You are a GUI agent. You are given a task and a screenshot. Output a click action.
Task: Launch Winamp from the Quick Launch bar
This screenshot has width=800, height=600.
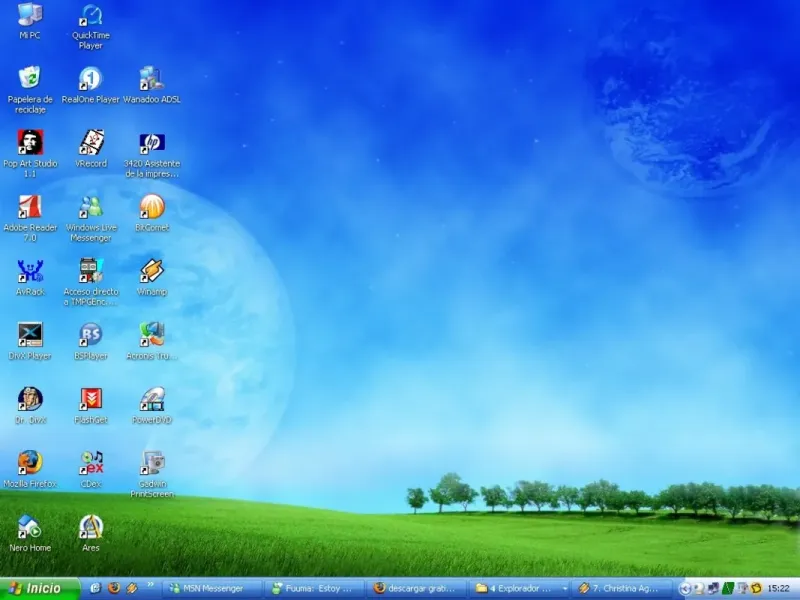[132, 588]
